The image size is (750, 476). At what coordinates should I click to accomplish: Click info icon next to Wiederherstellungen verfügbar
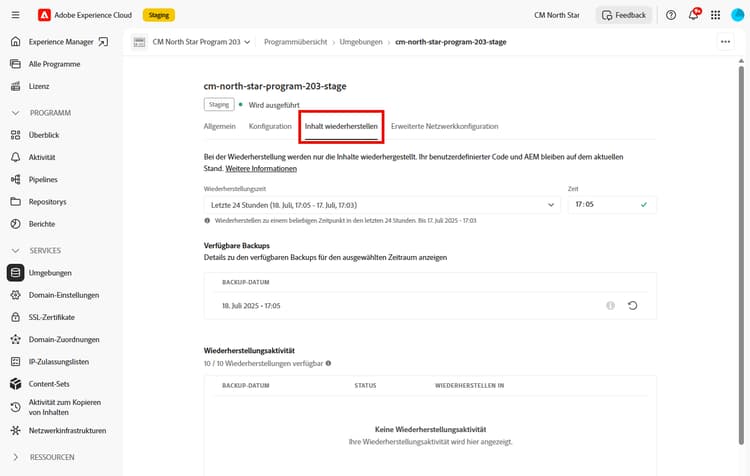329,363
